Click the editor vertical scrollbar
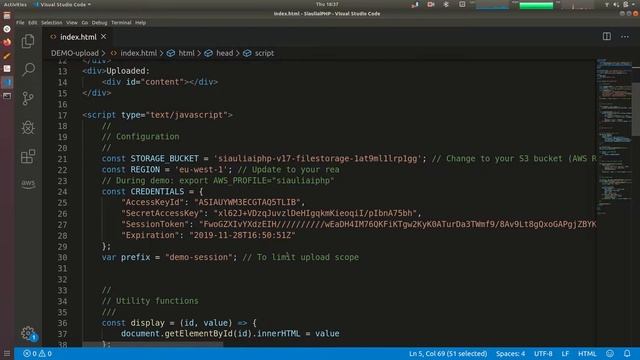 coord(636,109)
